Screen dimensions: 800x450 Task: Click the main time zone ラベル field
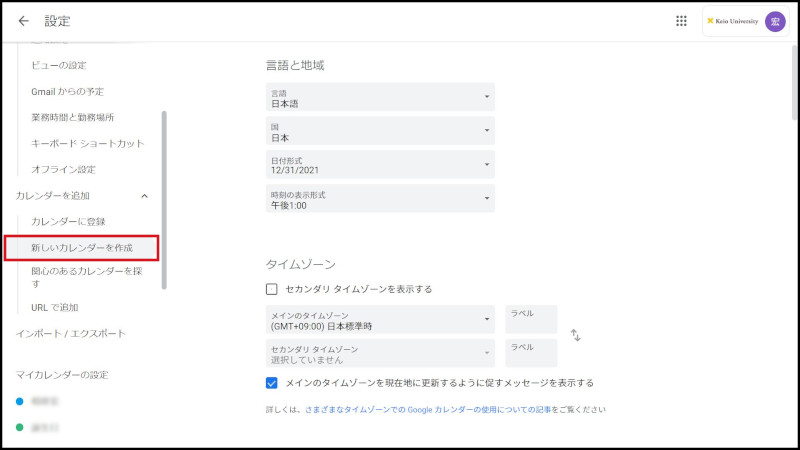coord(531,319)
